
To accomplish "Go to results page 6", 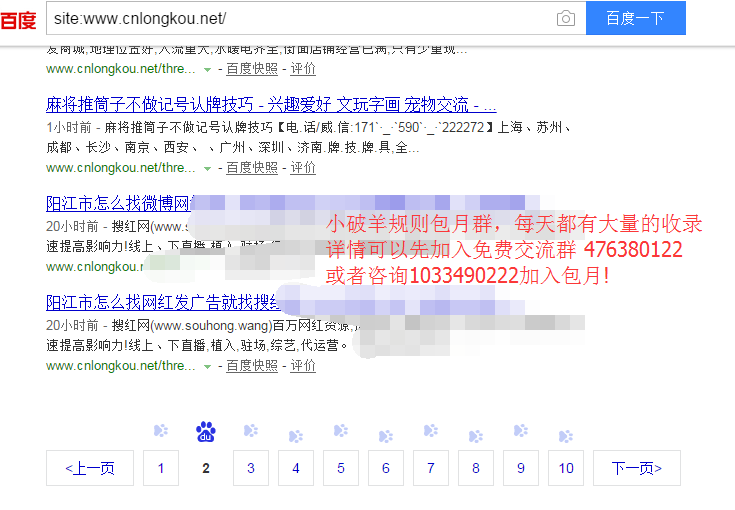I will tap(386, 468).
